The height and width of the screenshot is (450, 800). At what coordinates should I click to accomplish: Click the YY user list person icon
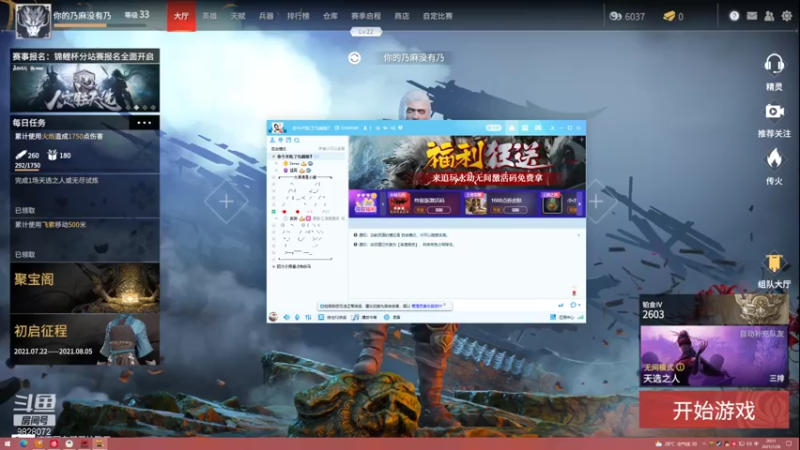[272, 140]
